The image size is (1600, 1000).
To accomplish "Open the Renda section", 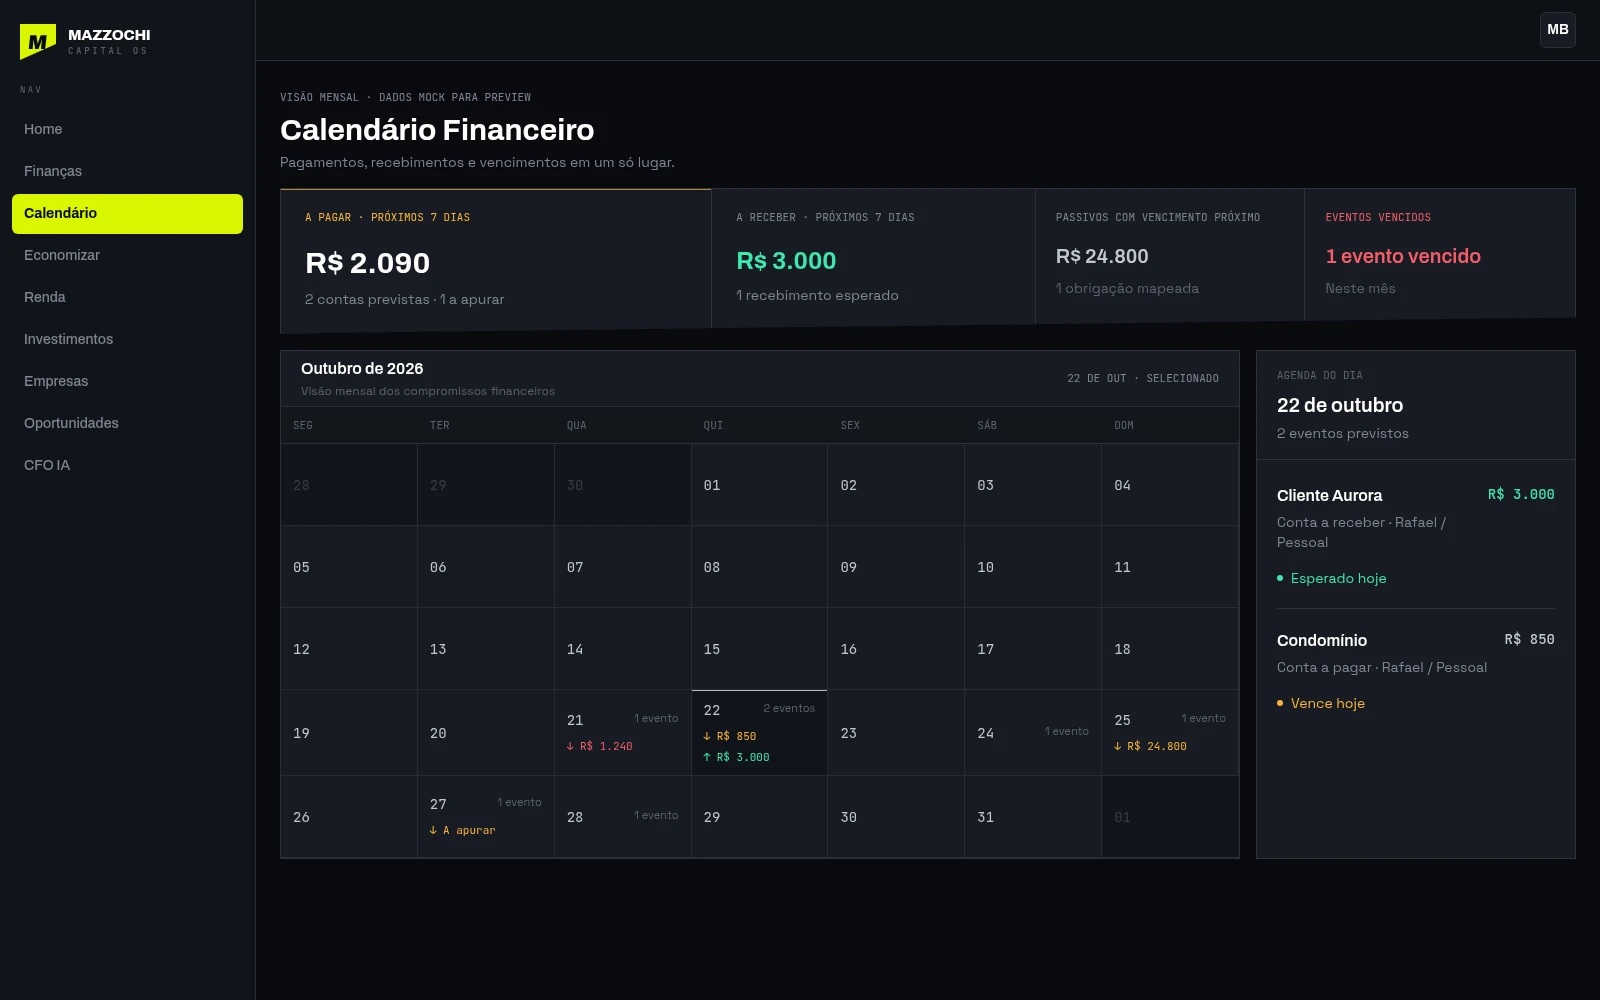I will 127,297.
